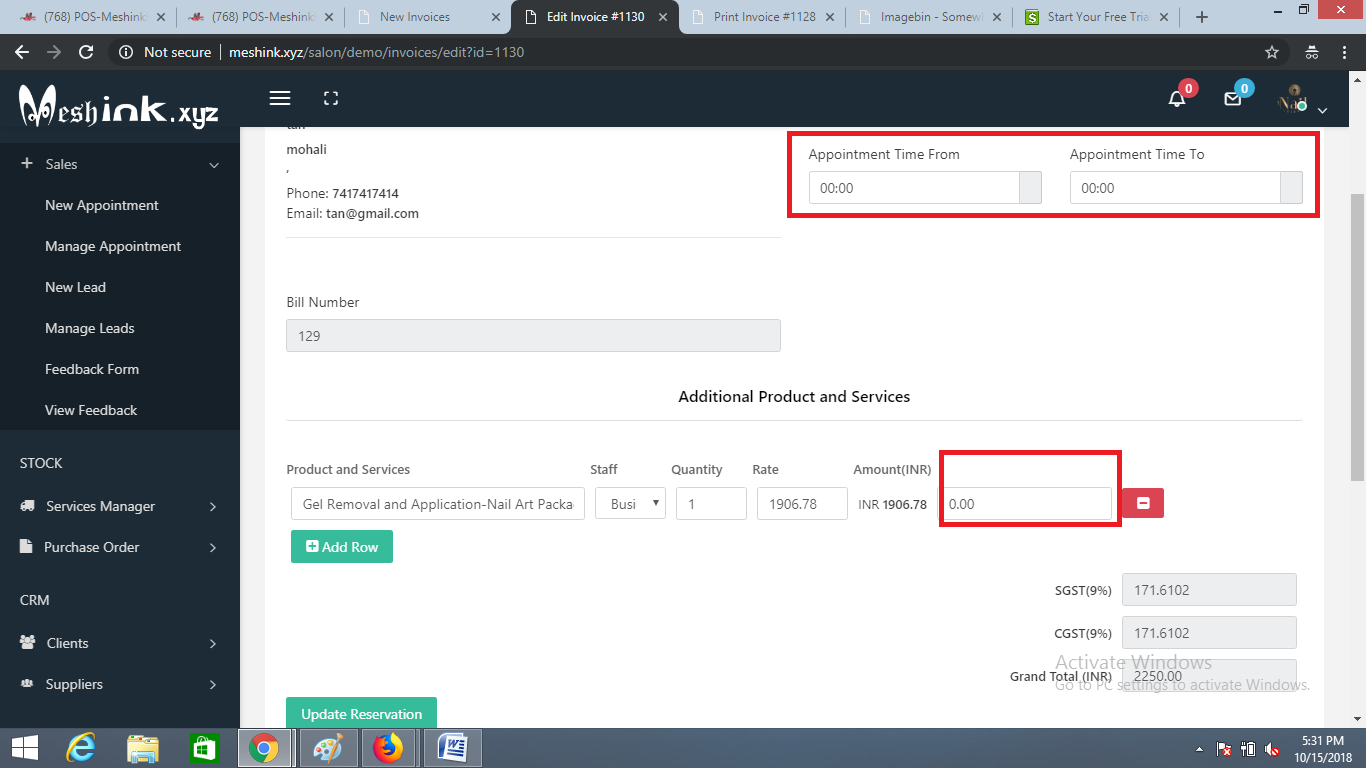Enter fullscreen via expand icon
Image resolution: width=1366 pixels, height=768 pixels.
331,98
